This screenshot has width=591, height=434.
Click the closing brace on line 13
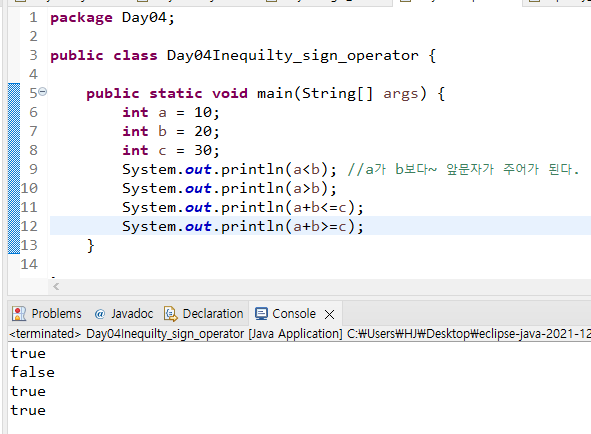90,245
